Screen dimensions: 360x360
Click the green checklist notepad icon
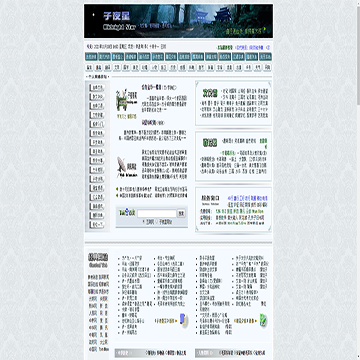point(263,320)
